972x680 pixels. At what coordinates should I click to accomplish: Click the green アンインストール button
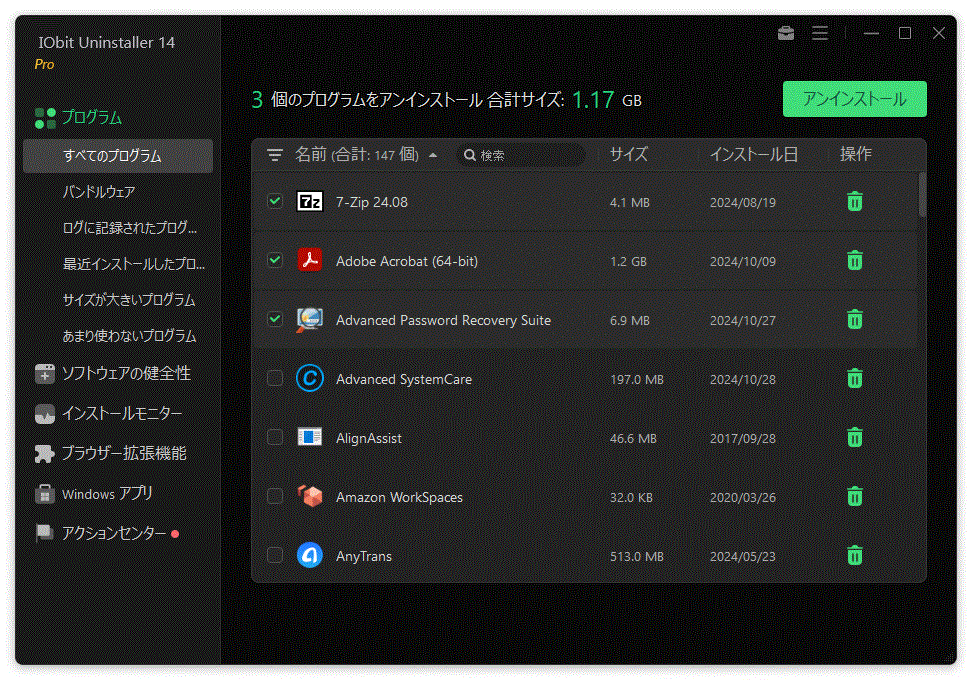(x=855, y=99)
